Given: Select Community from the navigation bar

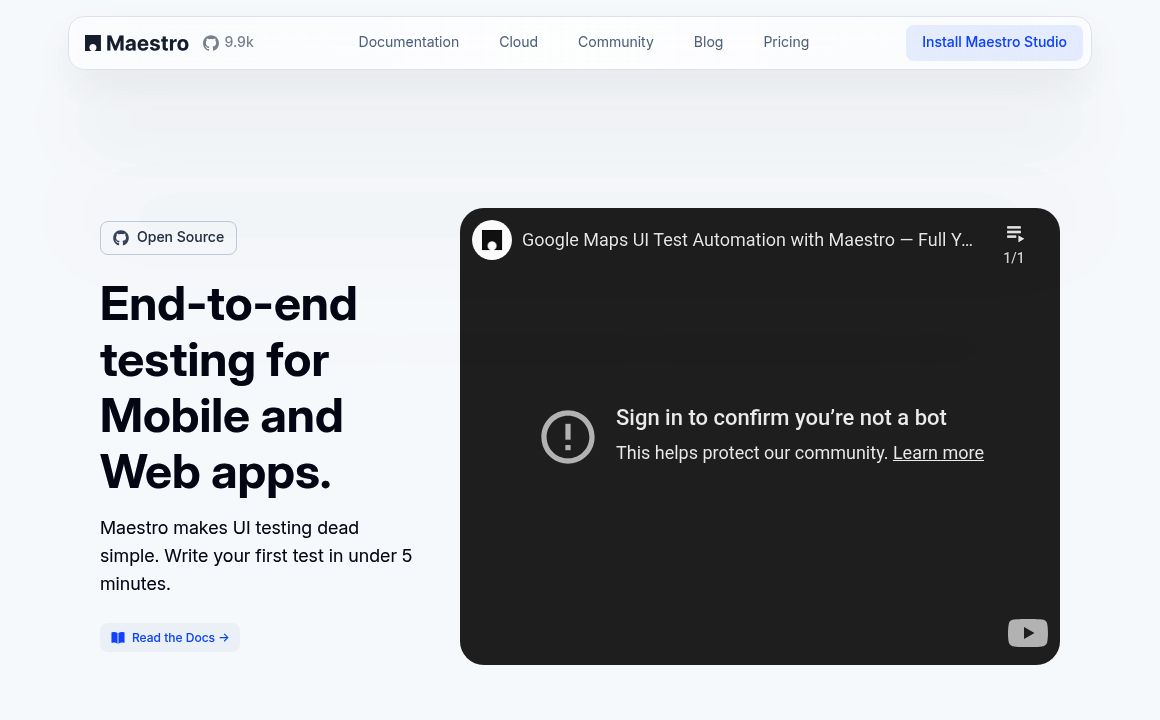Looking at the screenshot, I should 615,42.
